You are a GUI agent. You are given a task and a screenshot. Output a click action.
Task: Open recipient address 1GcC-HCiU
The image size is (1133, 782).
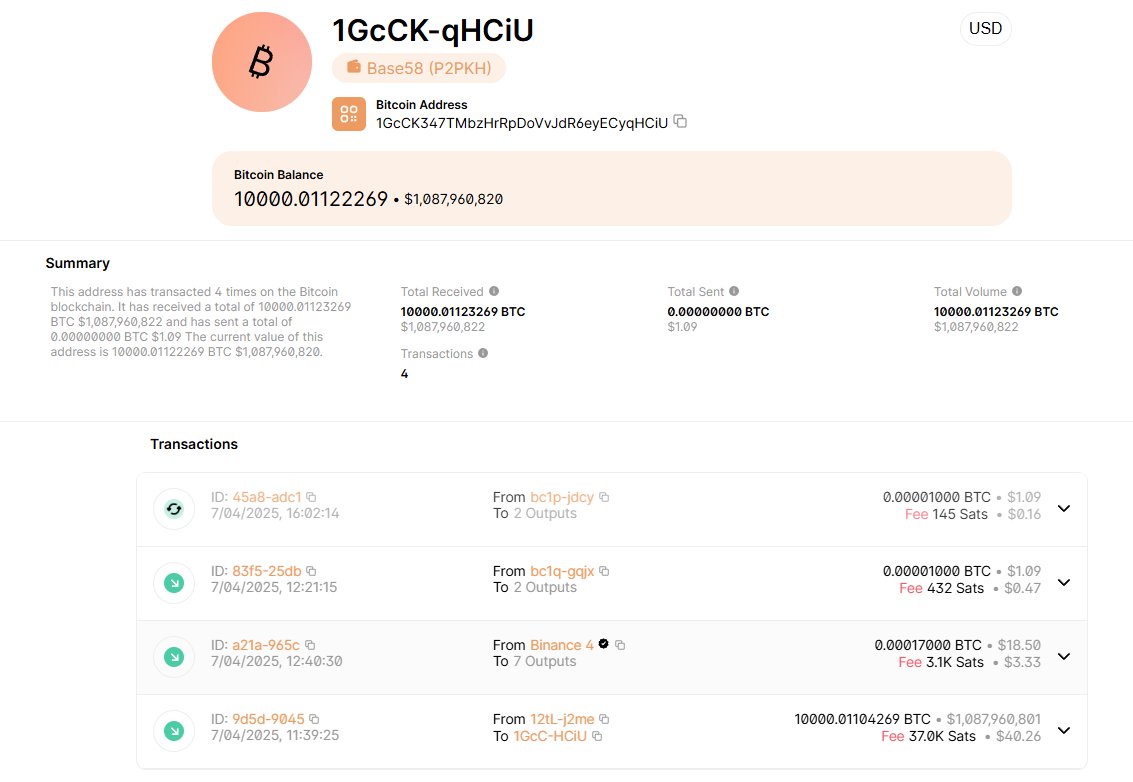click(550, 736)
